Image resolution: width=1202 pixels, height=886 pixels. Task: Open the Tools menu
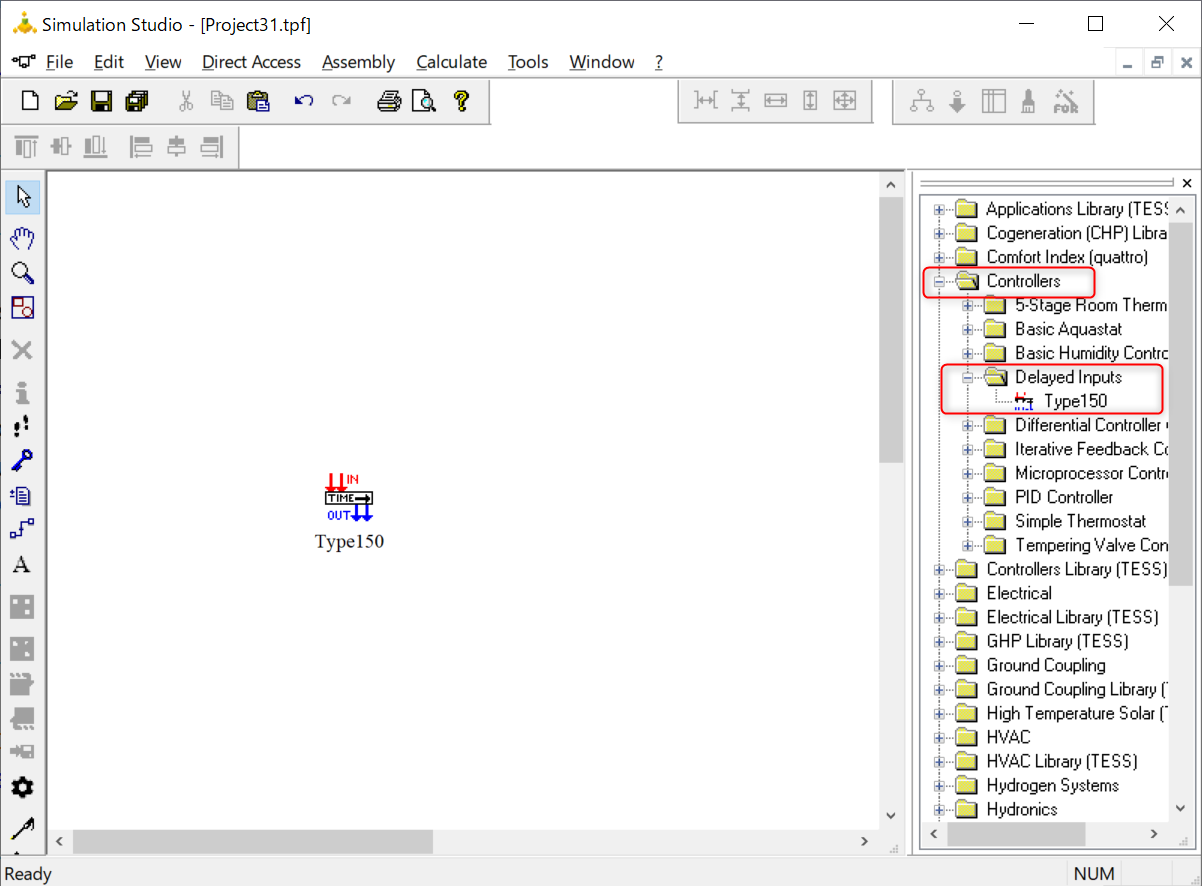(528, 62)
